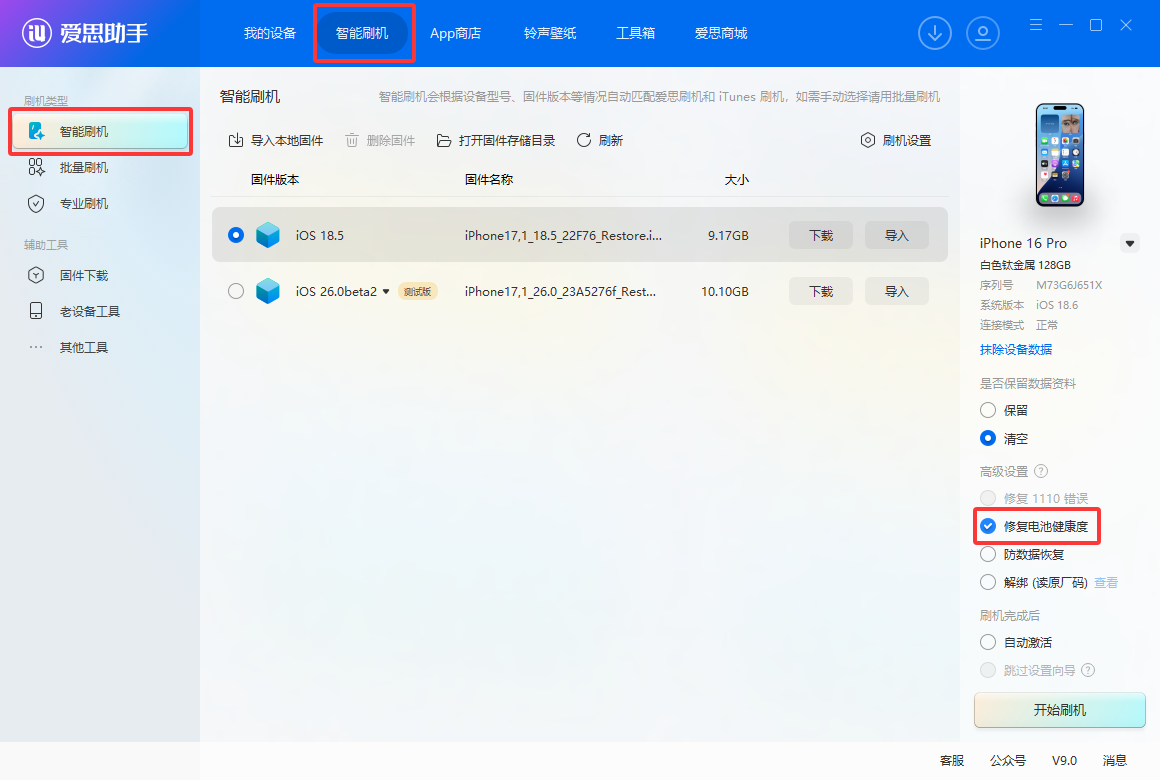
Task: Click the 开始刷机 button
Action: point(1059,710)
